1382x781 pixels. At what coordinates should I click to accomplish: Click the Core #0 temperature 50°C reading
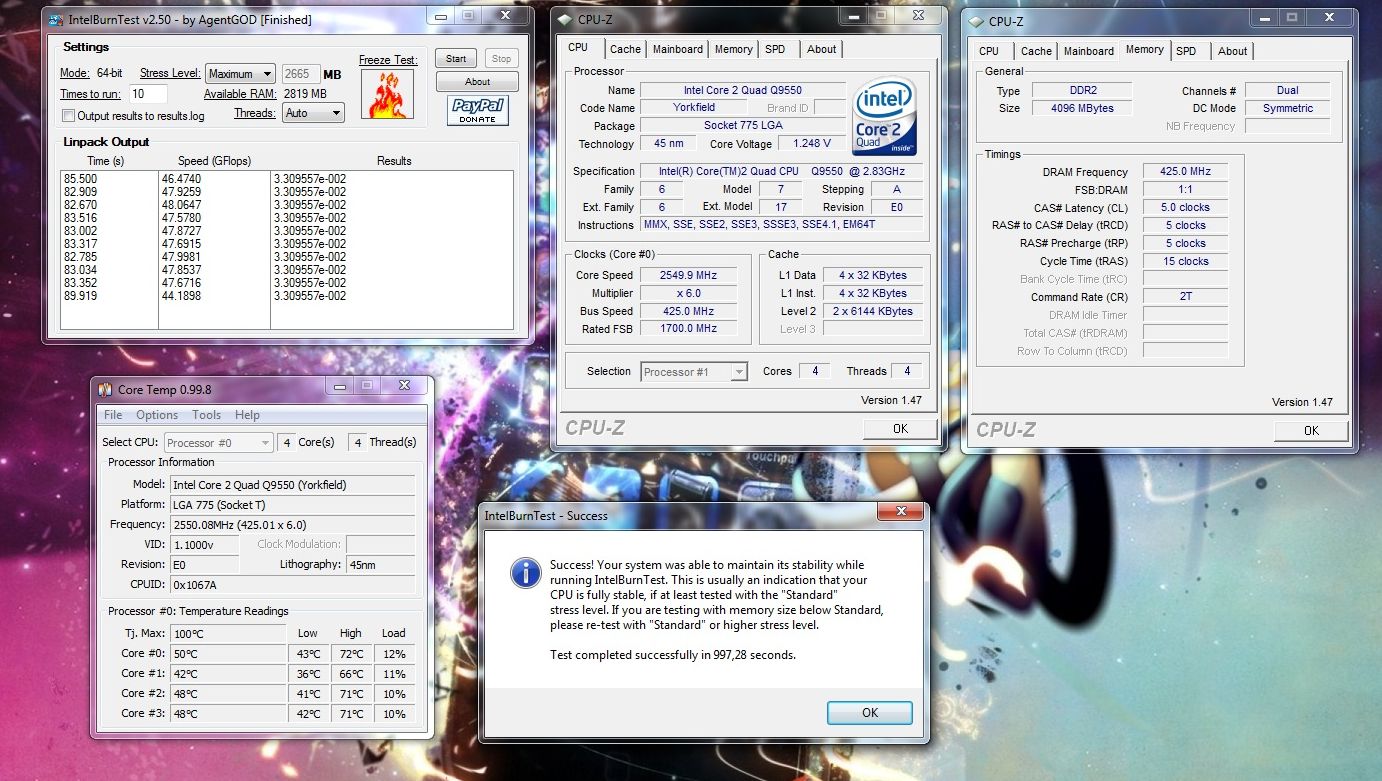(x=227, y=654)
